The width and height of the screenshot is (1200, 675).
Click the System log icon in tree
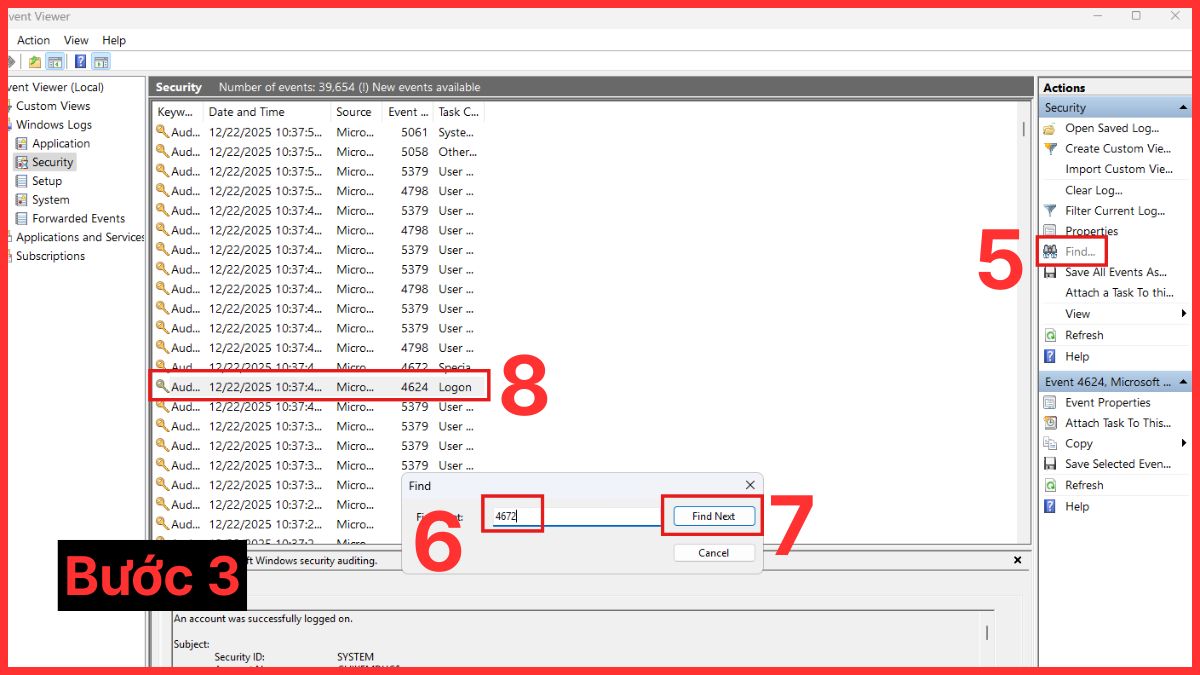tap(22, 200)
